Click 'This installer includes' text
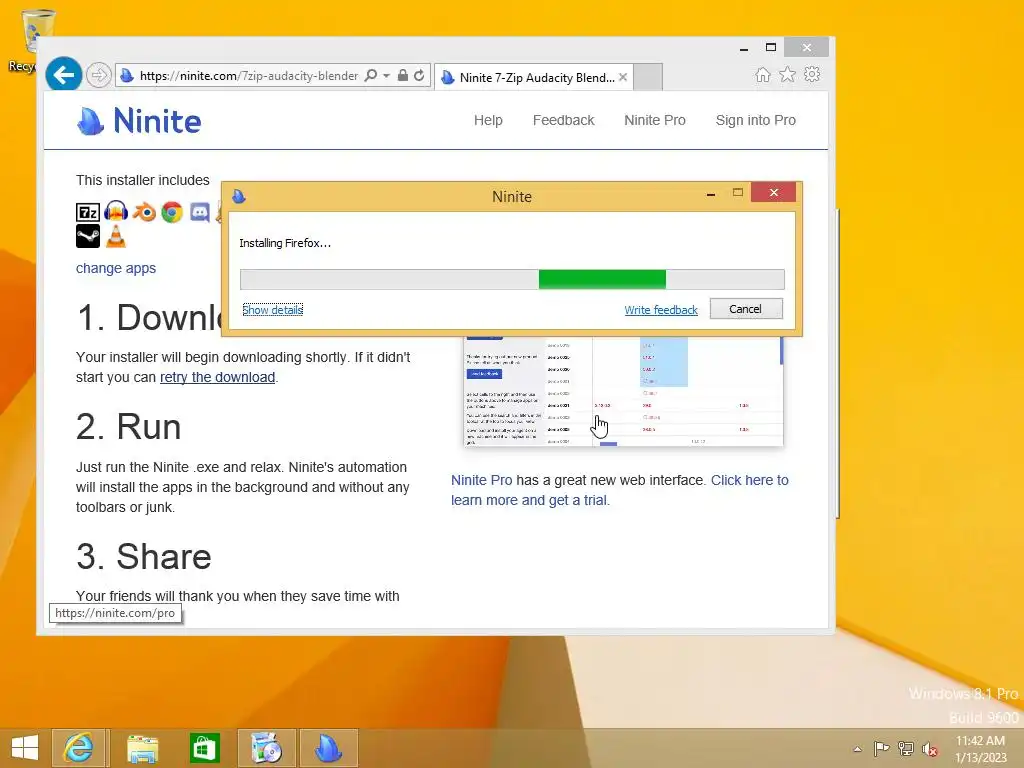The image size is (1024, 768). tap(142, 180)
